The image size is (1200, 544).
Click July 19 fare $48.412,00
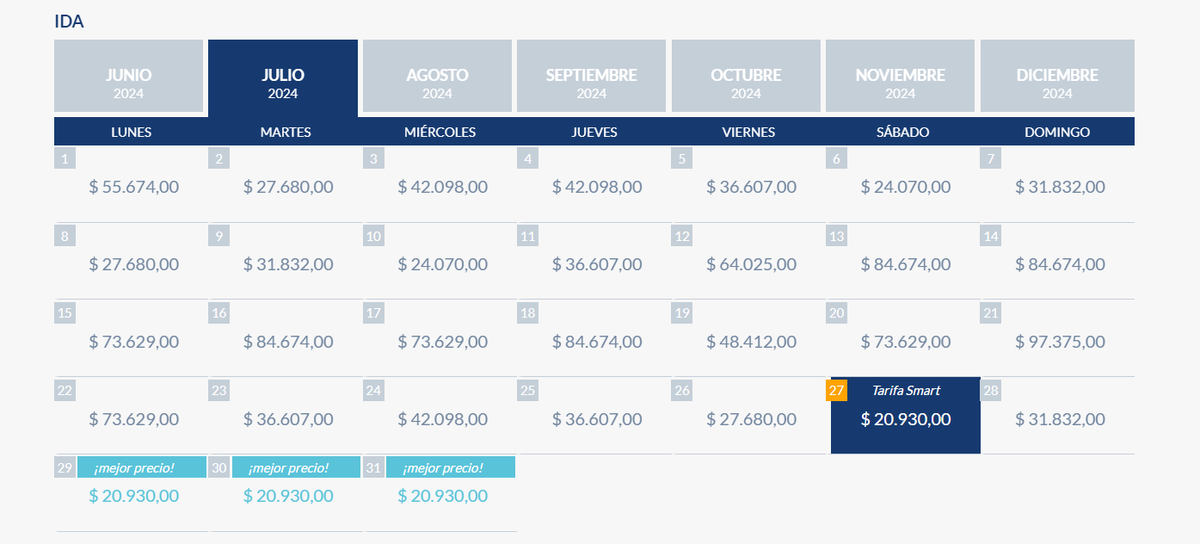click(x=751, y=341)
